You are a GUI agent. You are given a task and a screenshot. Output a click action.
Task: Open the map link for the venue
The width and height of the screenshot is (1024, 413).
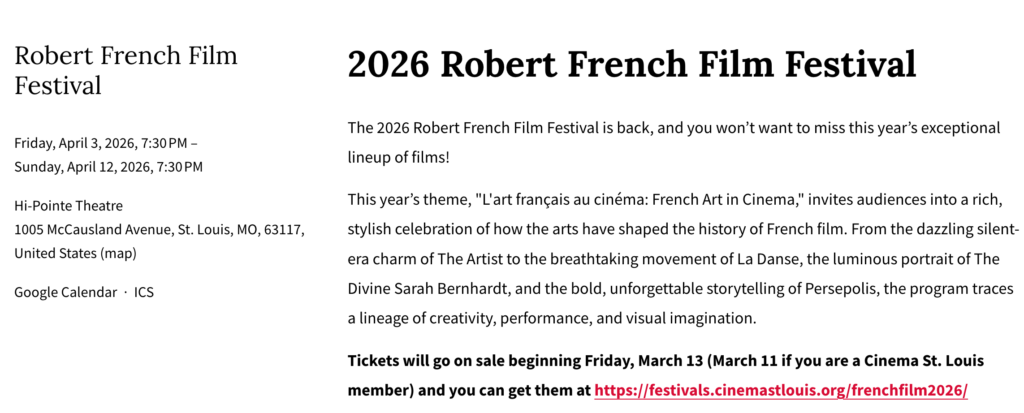pos(119,253)
